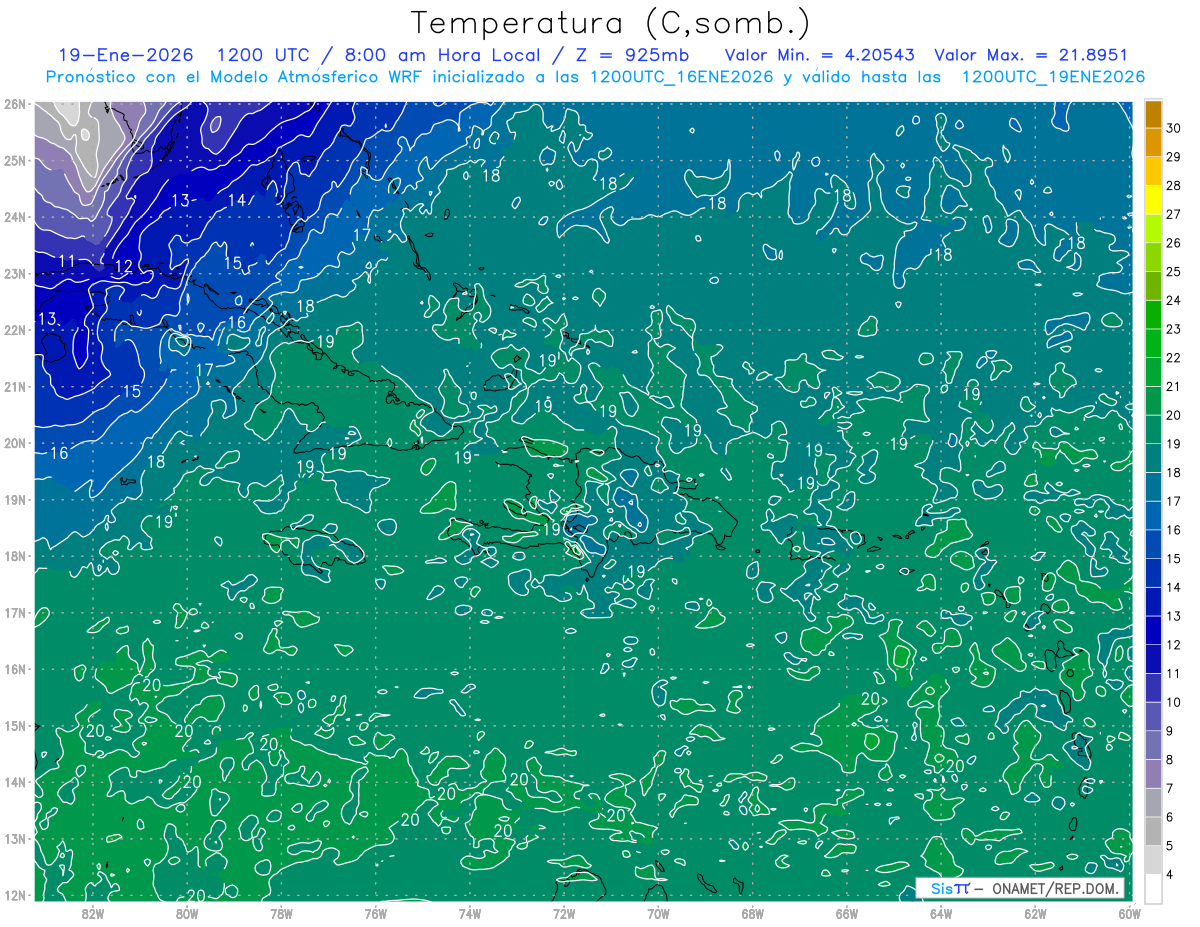Click the "12" contour label on the map
1200x927 pixels.
click(124, 266)
